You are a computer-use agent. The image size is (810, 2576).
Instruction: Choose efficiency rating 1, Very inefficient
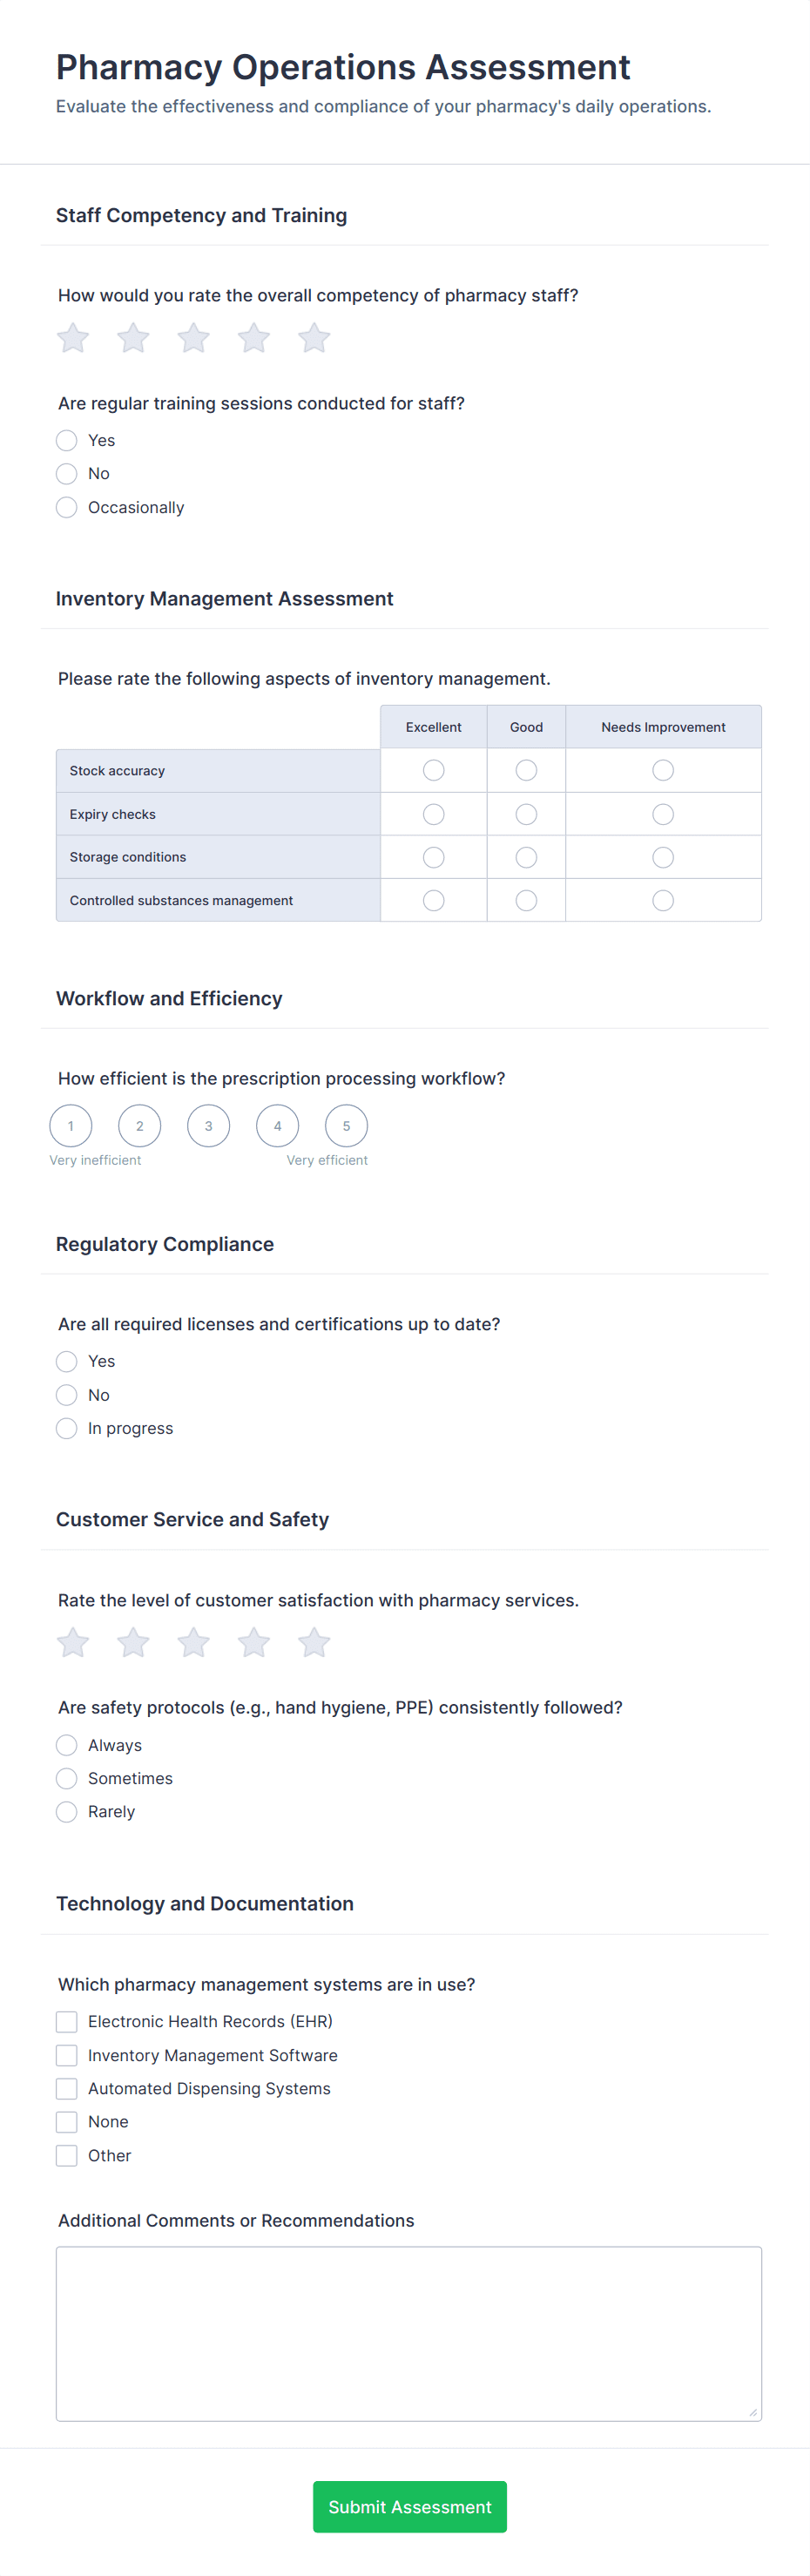(x=71, y=1126)
